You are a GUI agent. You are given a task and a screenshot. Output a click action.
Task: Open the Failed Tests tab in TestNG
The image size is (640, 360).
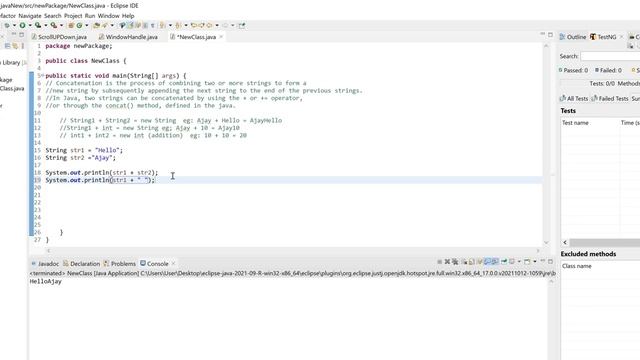pos(610,98)
